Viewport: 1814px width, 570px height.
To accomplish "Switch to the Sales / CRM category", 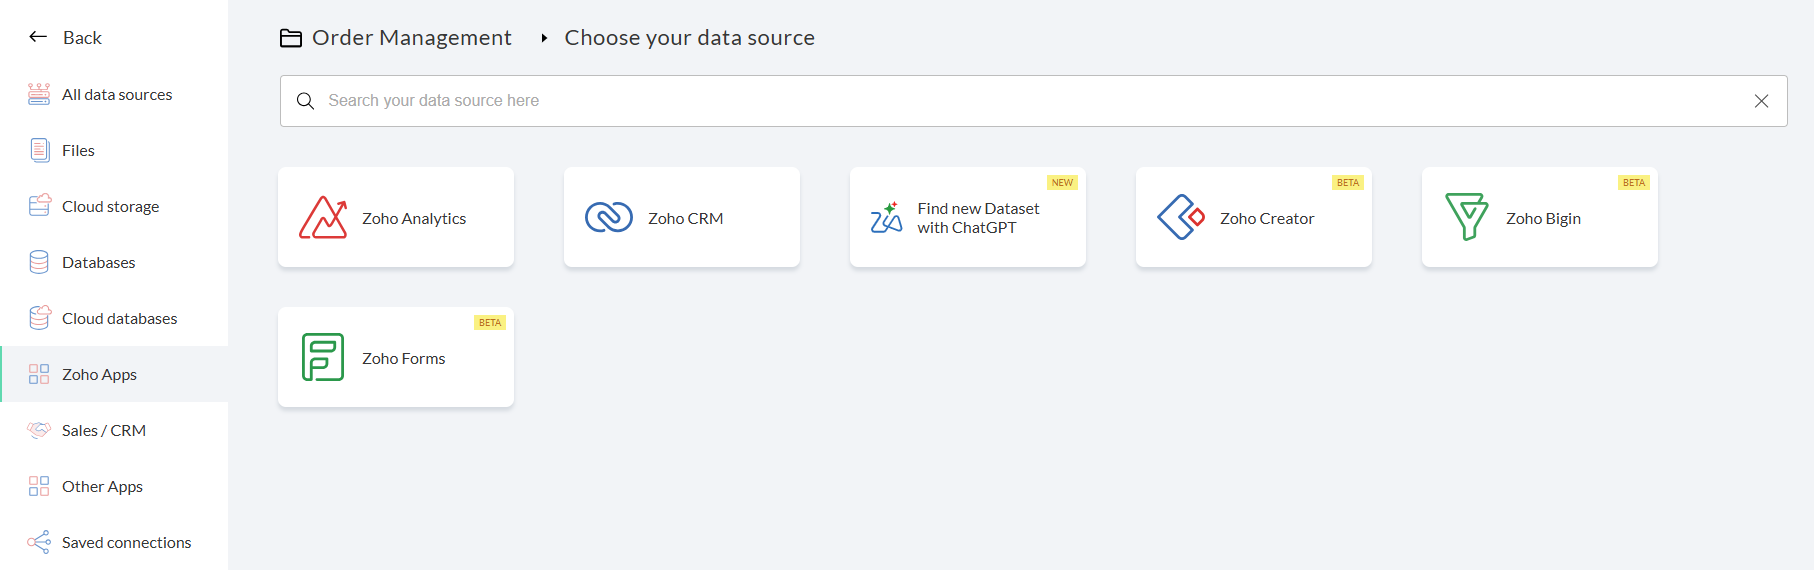I will pyautogui.click(x=103, y=431).
